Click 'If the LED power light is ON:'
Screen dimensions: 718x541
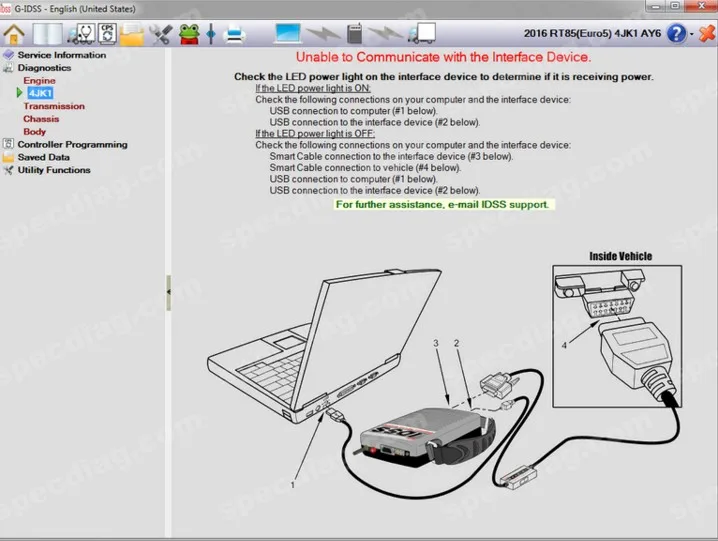pos(313,88)
